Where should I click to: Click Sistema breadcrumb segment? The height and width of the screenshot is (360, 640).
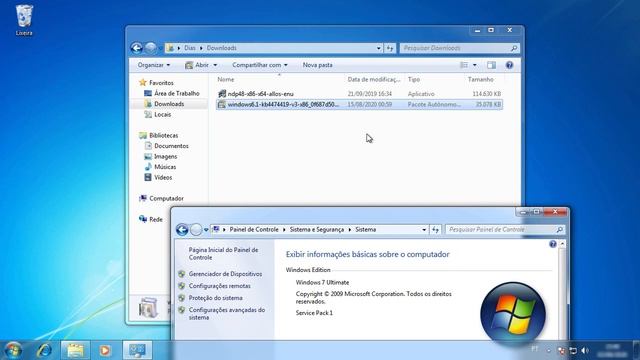[366, 229]
